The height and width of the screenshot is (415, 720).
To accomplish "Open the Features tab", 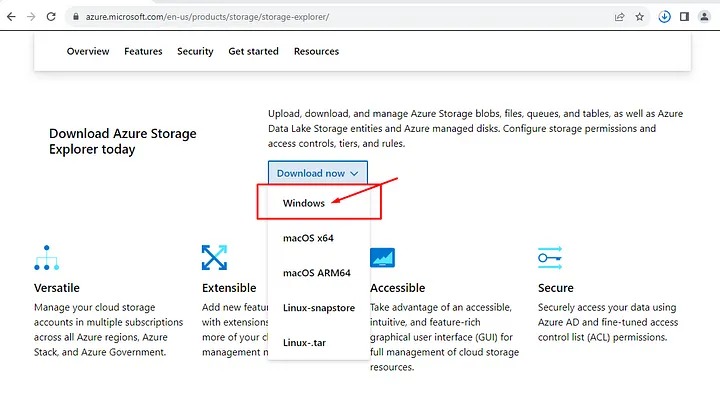I will coord(144,51).
